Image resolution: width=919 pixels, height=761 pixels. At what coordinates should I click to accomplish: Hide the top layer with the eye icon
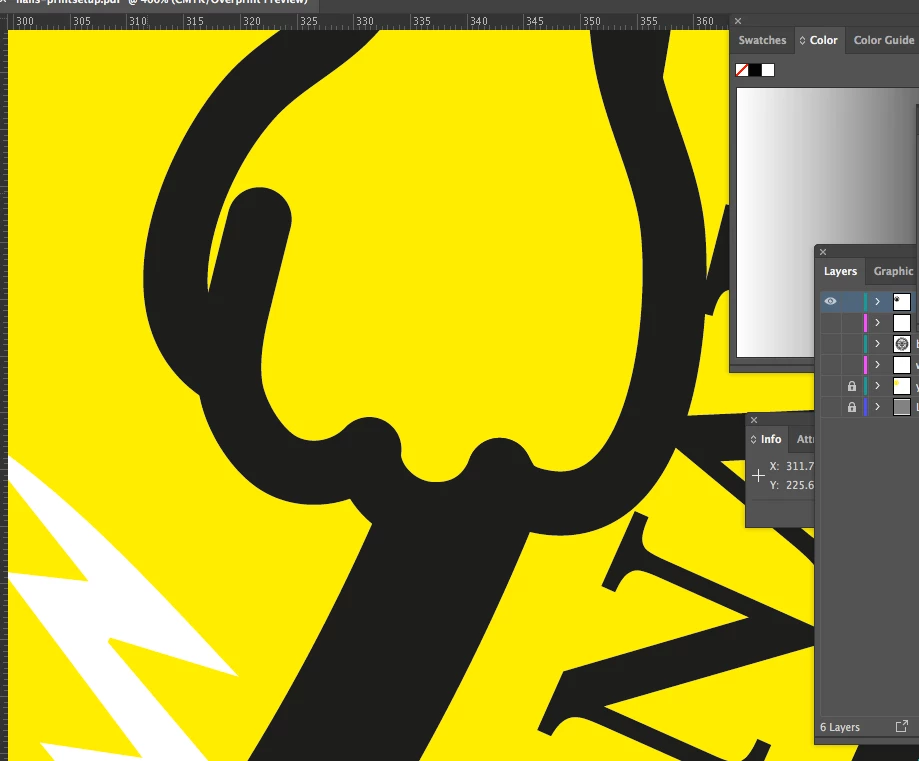[830, 301]
